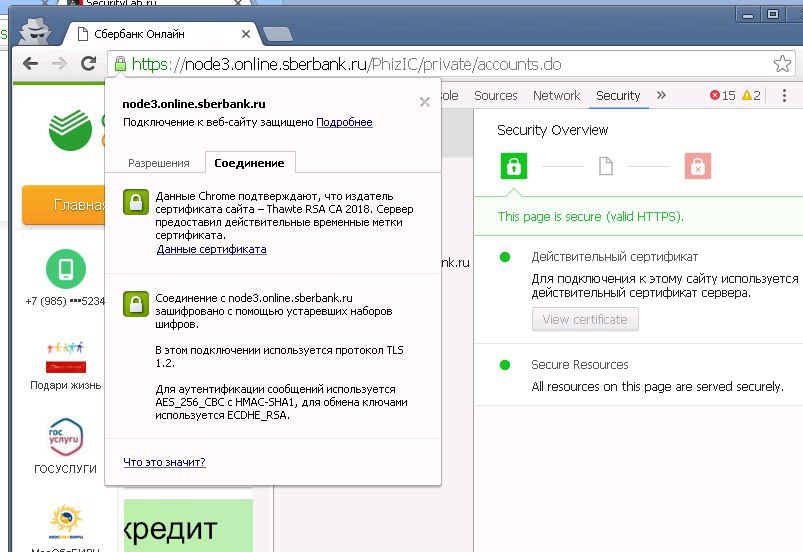Close the site information popup

pos(425,102)
